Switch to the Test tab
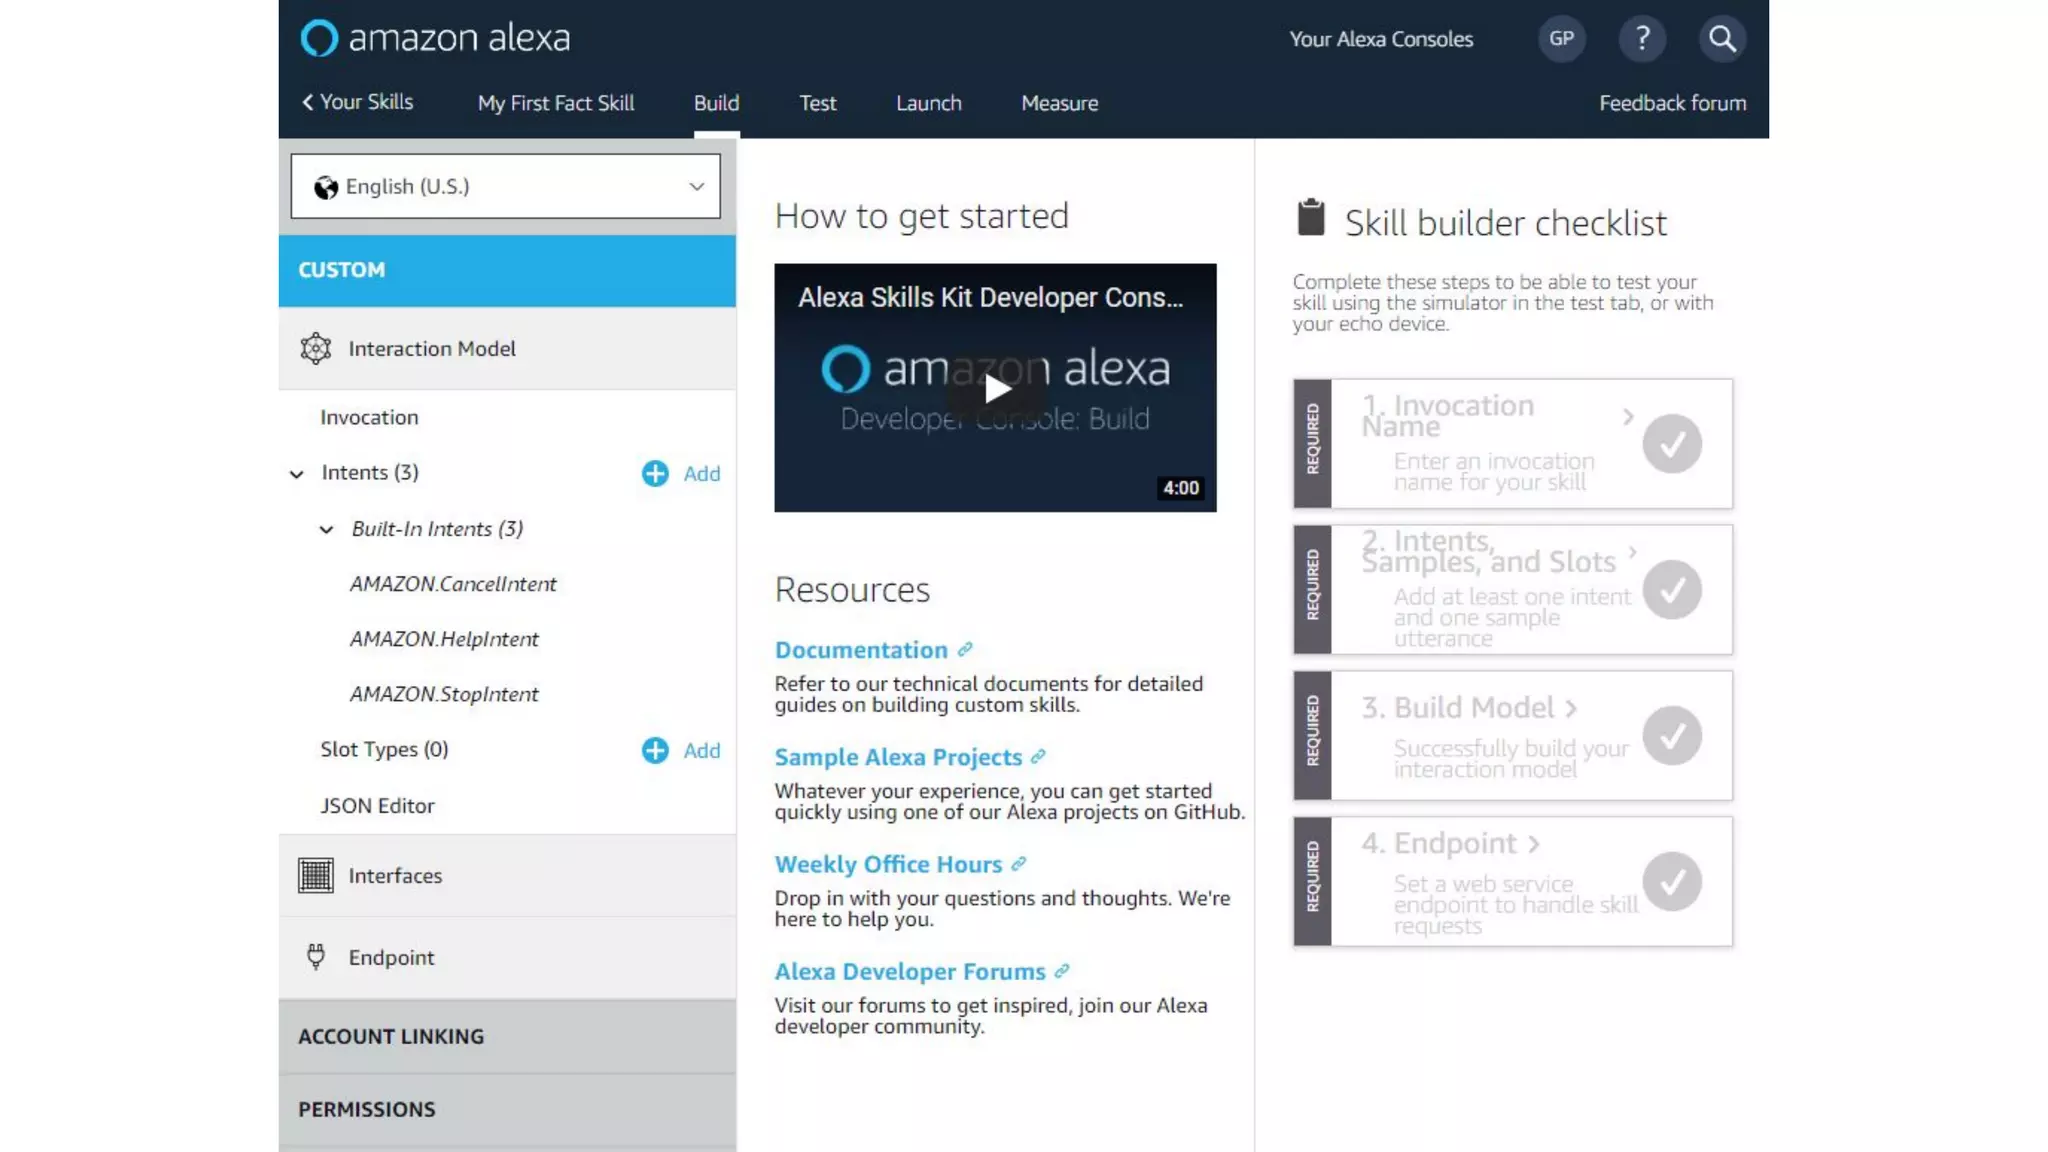 817,103
